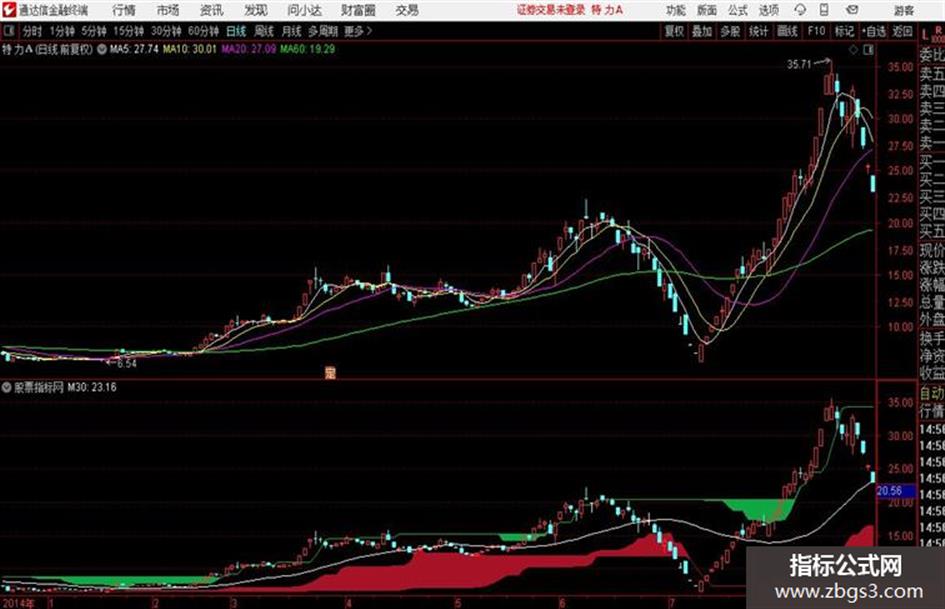The width and height of the screenshot is (945, 609).
Task: Switch to 30分钟 chart period
Action: click(166, 31)
